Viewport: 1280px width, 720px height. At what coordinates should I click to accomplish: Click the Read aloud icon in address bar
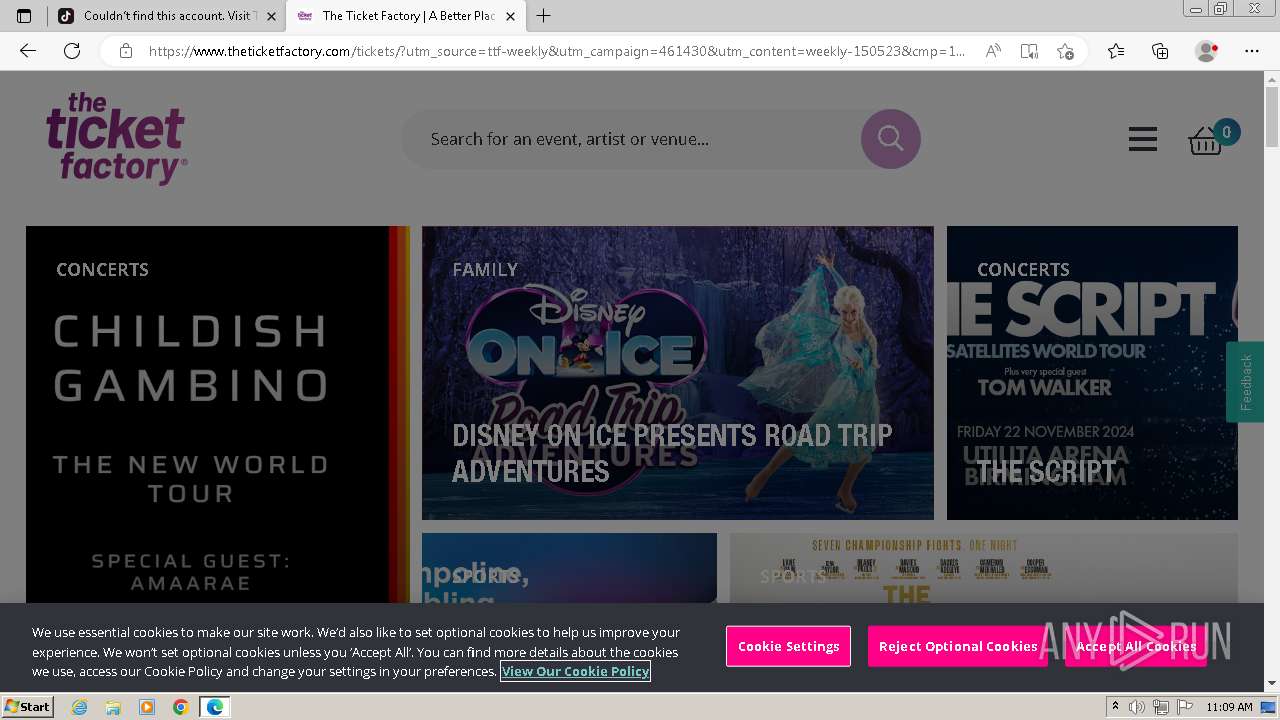[993, 51]
